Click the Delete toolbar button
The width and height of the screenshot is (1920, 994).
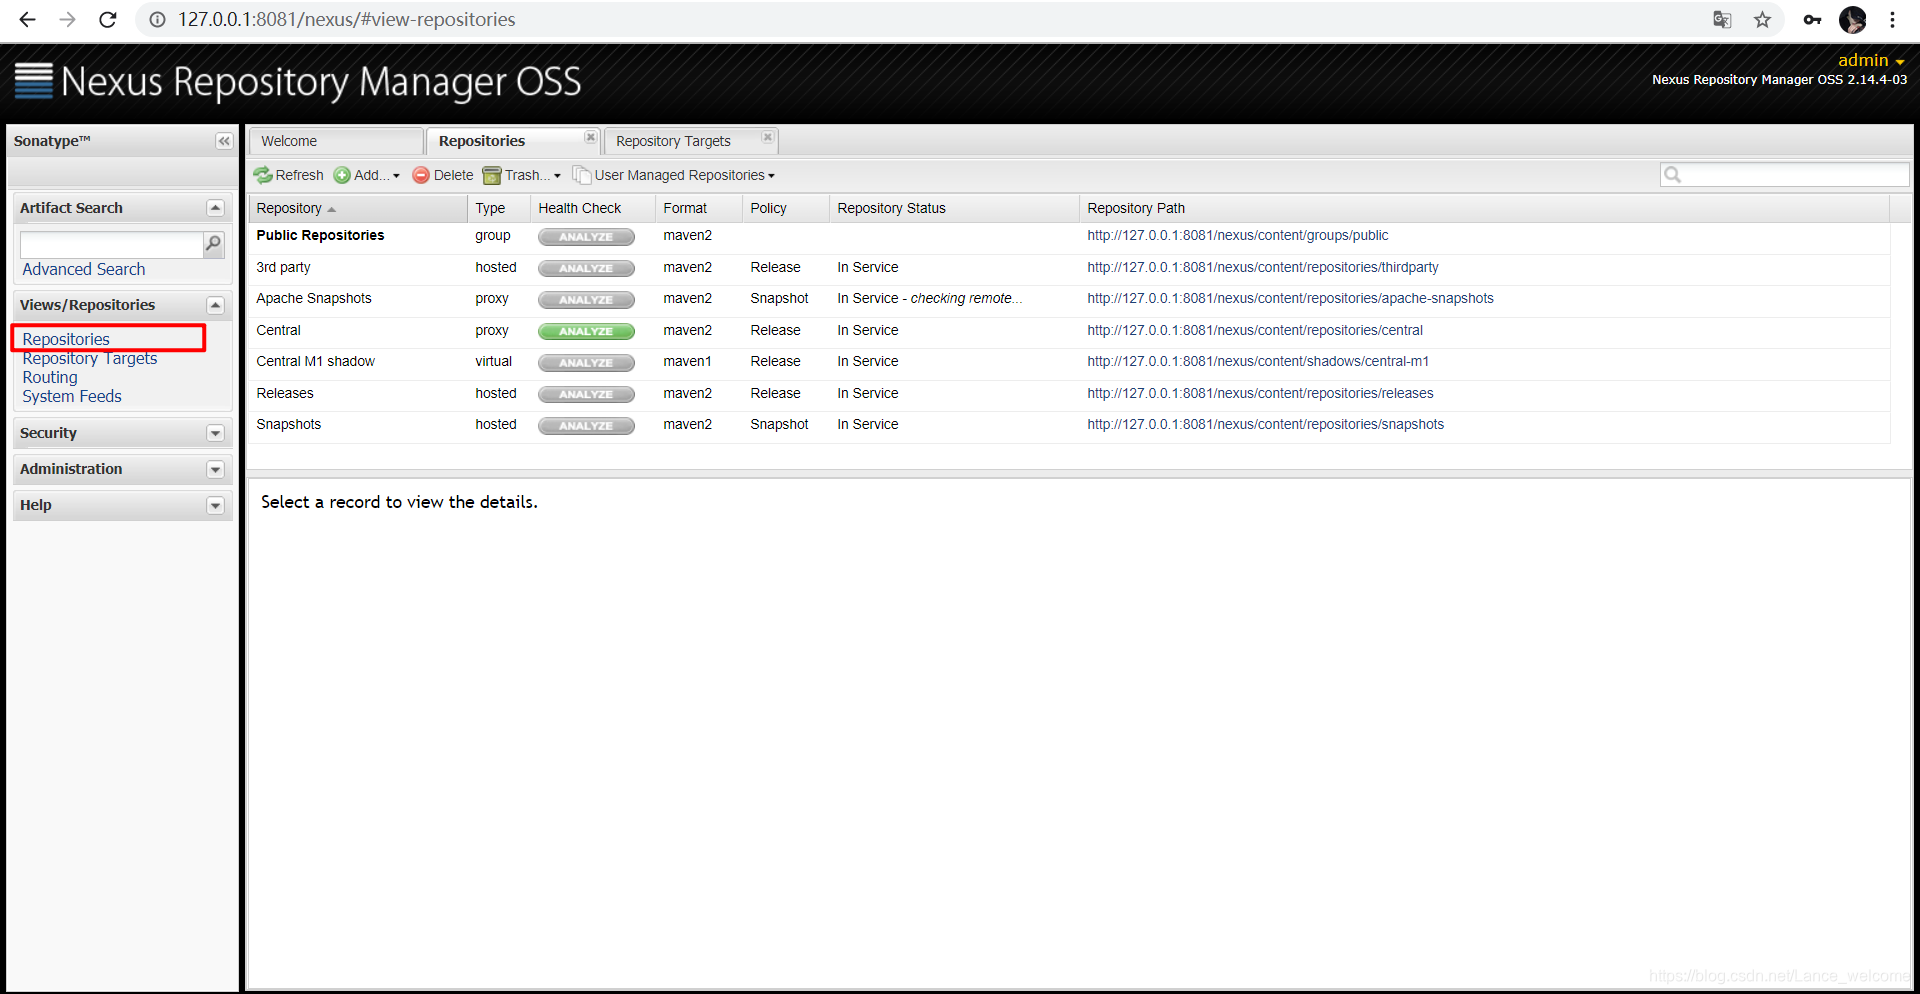coord(443,175)
